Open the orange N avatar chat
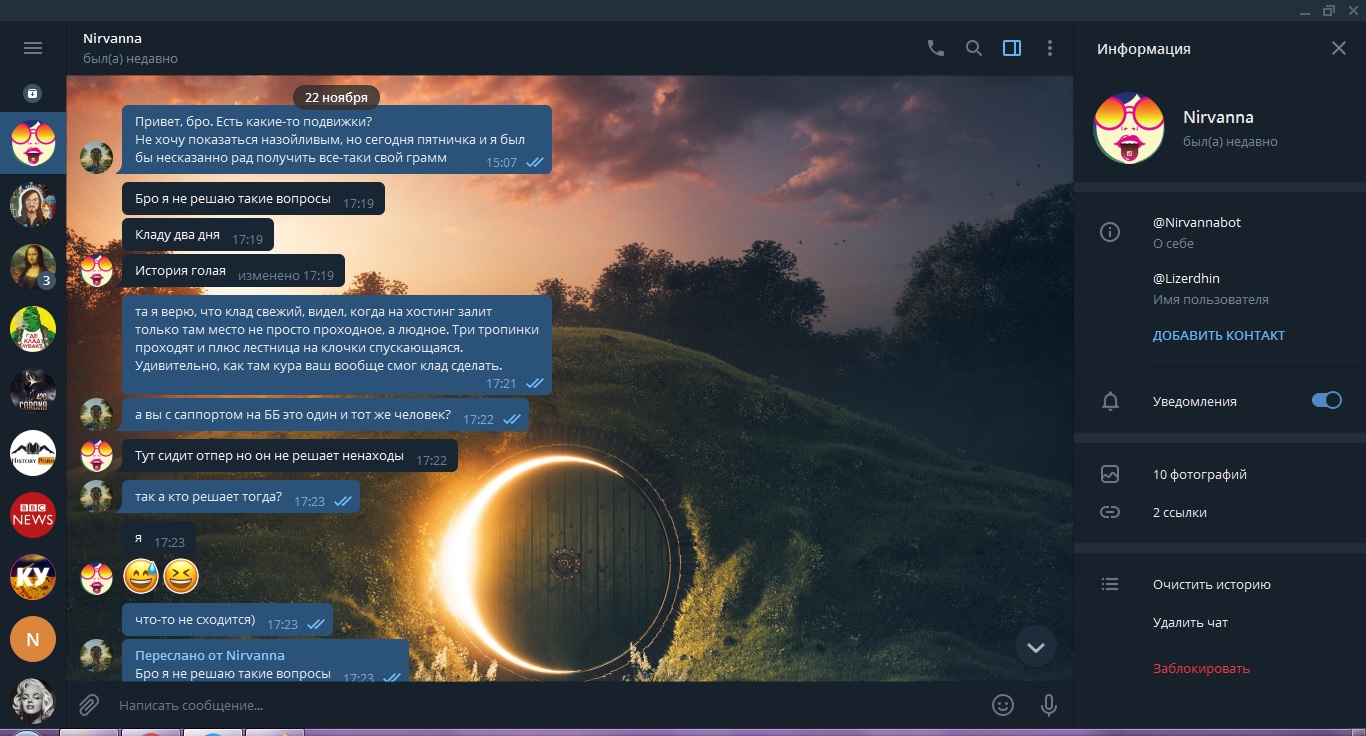Image resolution: width=1366 pixels, height=736 pixels. (x=33, y=640)
